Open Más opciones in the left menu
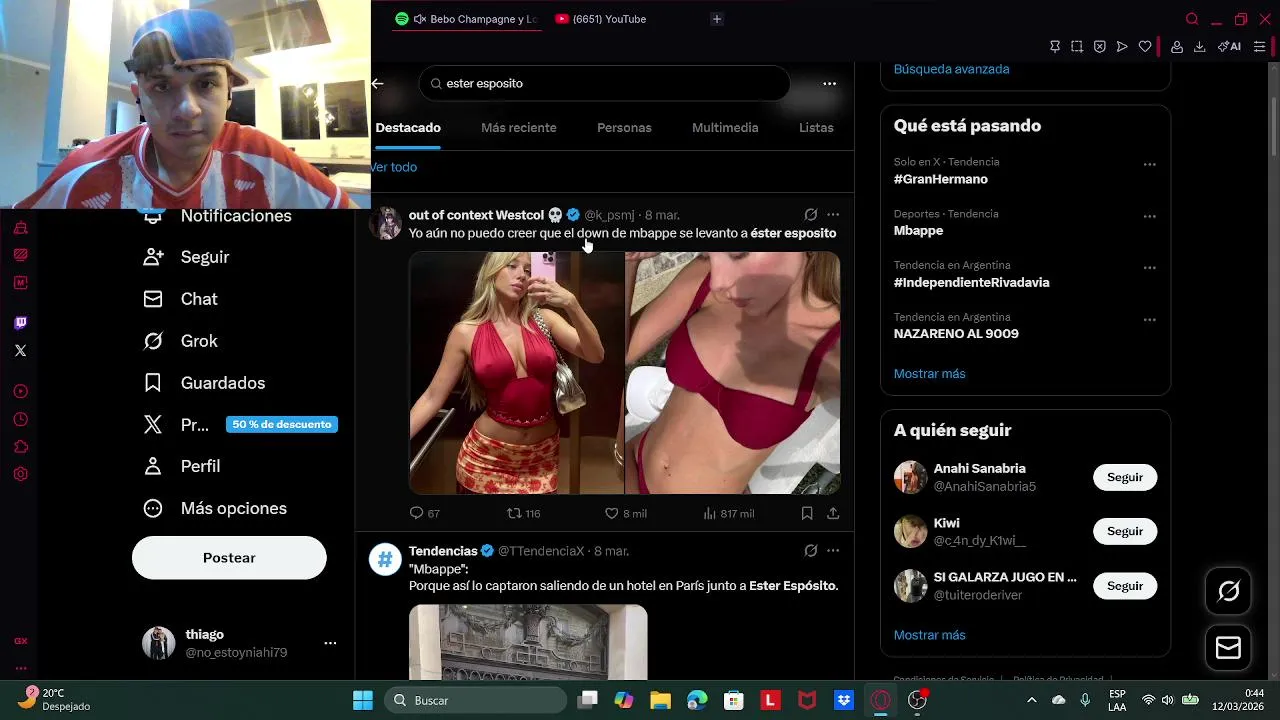 point(215,508)
